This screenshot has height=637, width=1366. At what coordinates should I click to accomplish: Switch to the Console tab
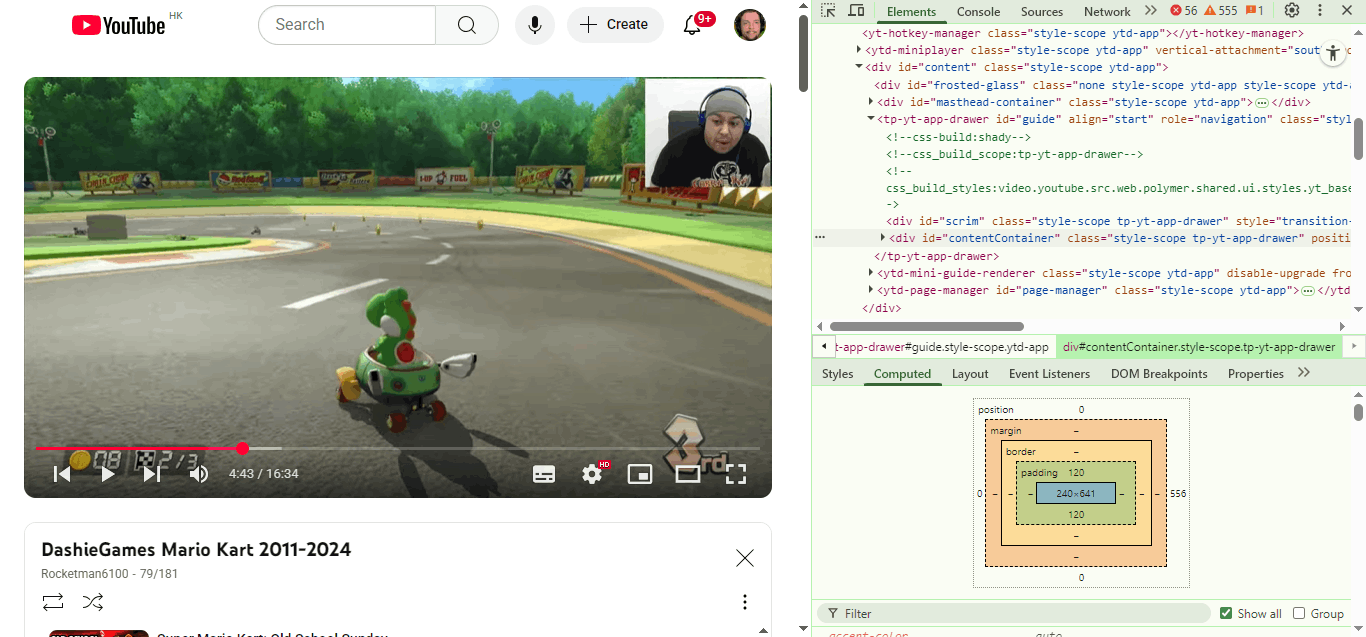(978, 12)
